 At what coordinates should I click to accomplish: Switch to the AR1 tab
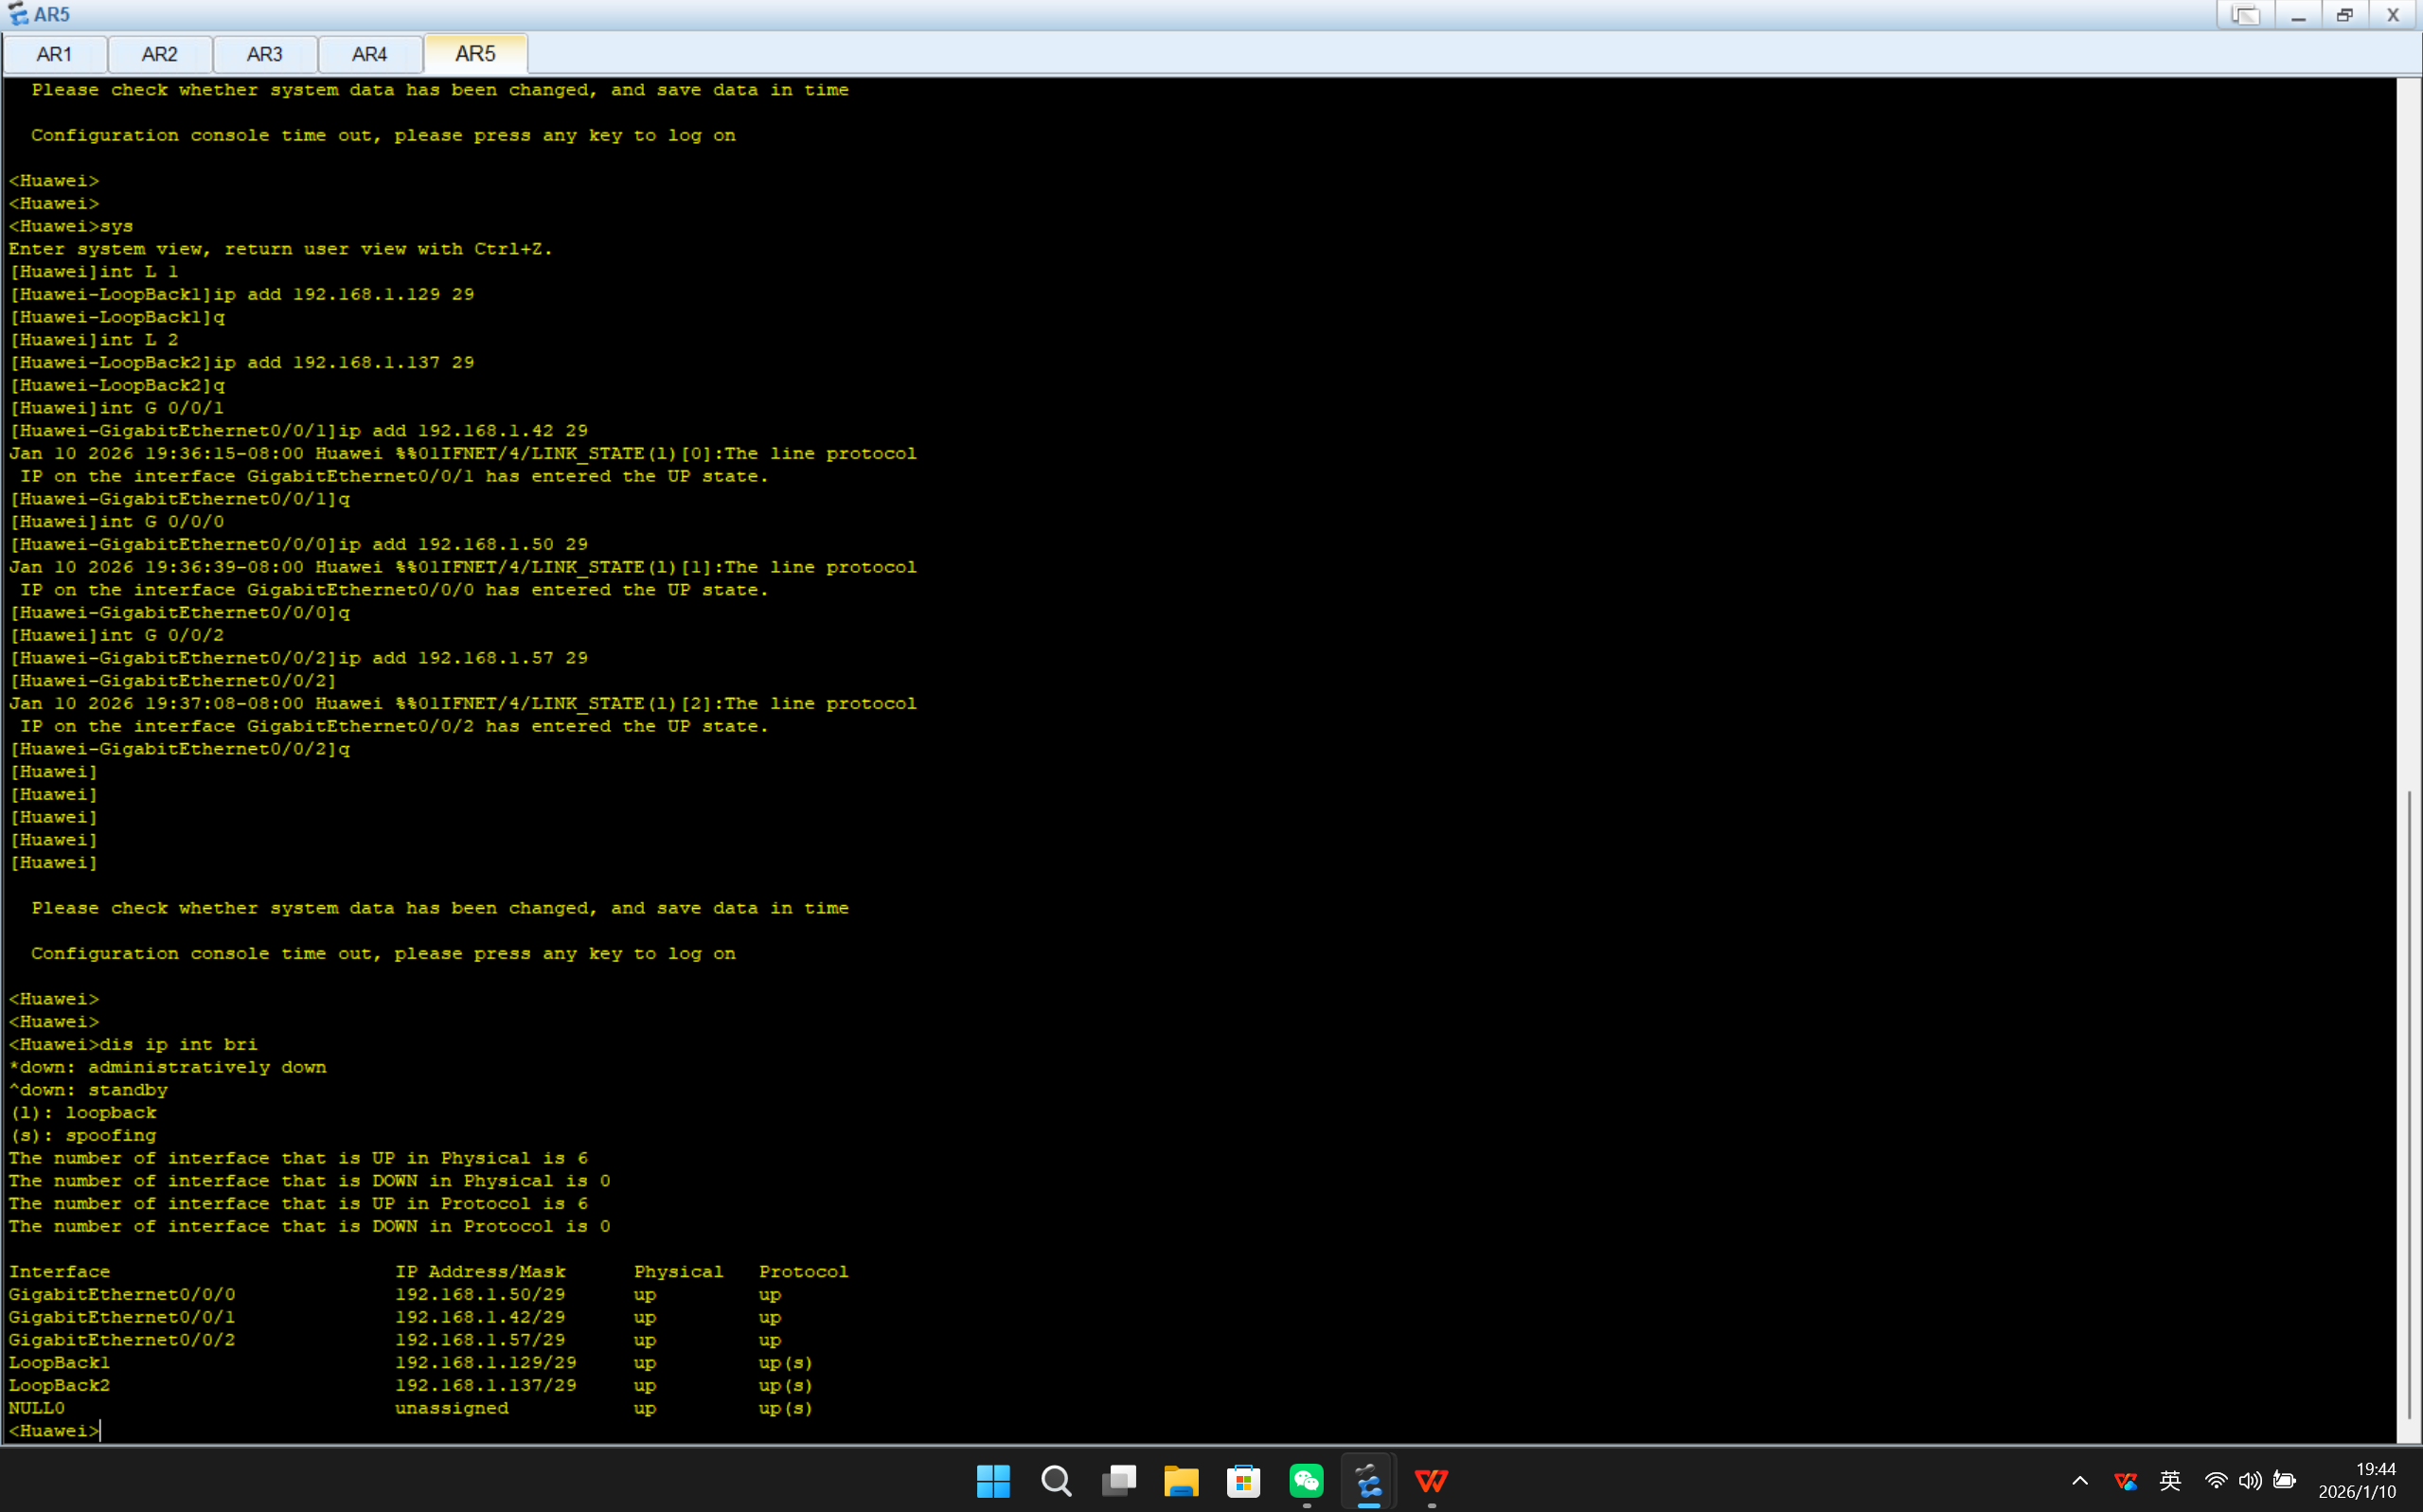click(54, 54)
